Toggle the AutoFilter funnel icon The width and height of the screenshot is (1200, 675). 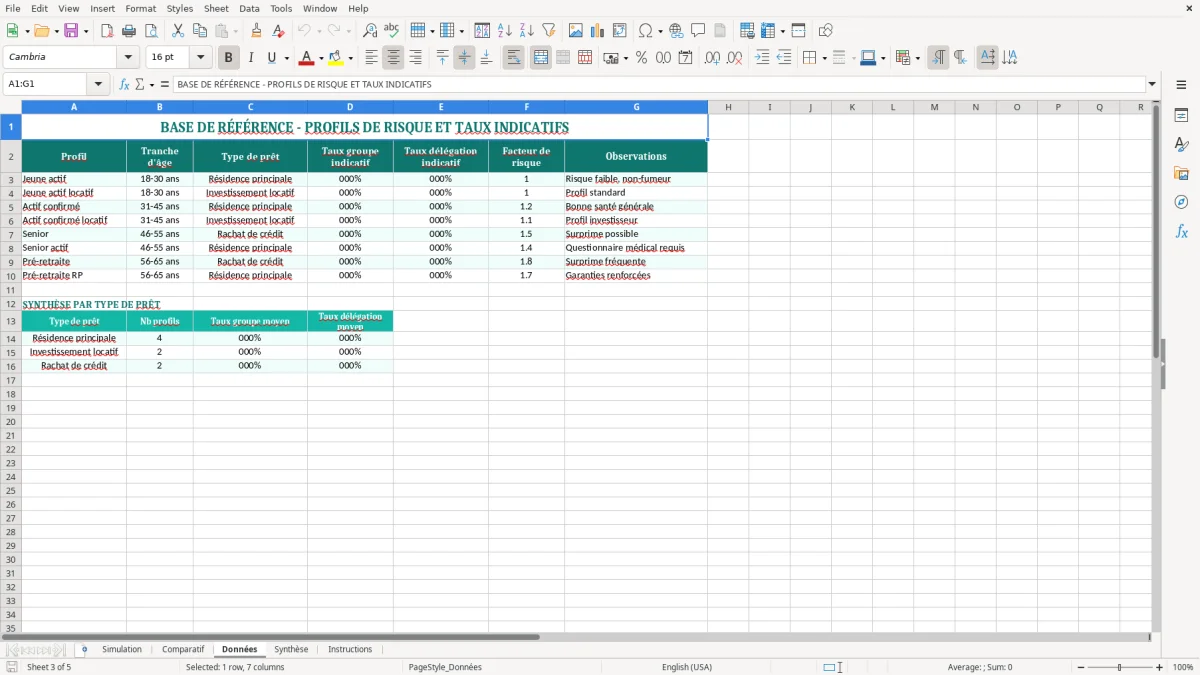(x=549, y=31)
